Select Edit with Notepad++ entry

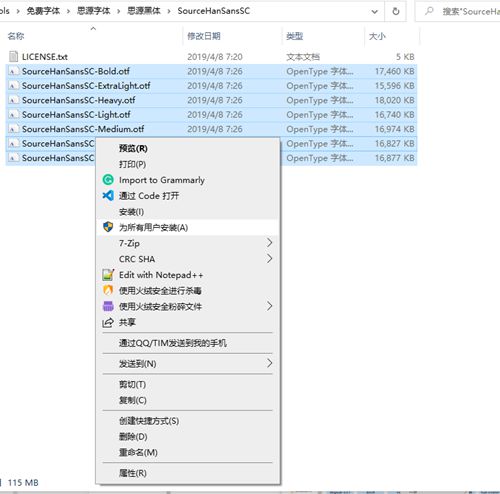[187, 275]
